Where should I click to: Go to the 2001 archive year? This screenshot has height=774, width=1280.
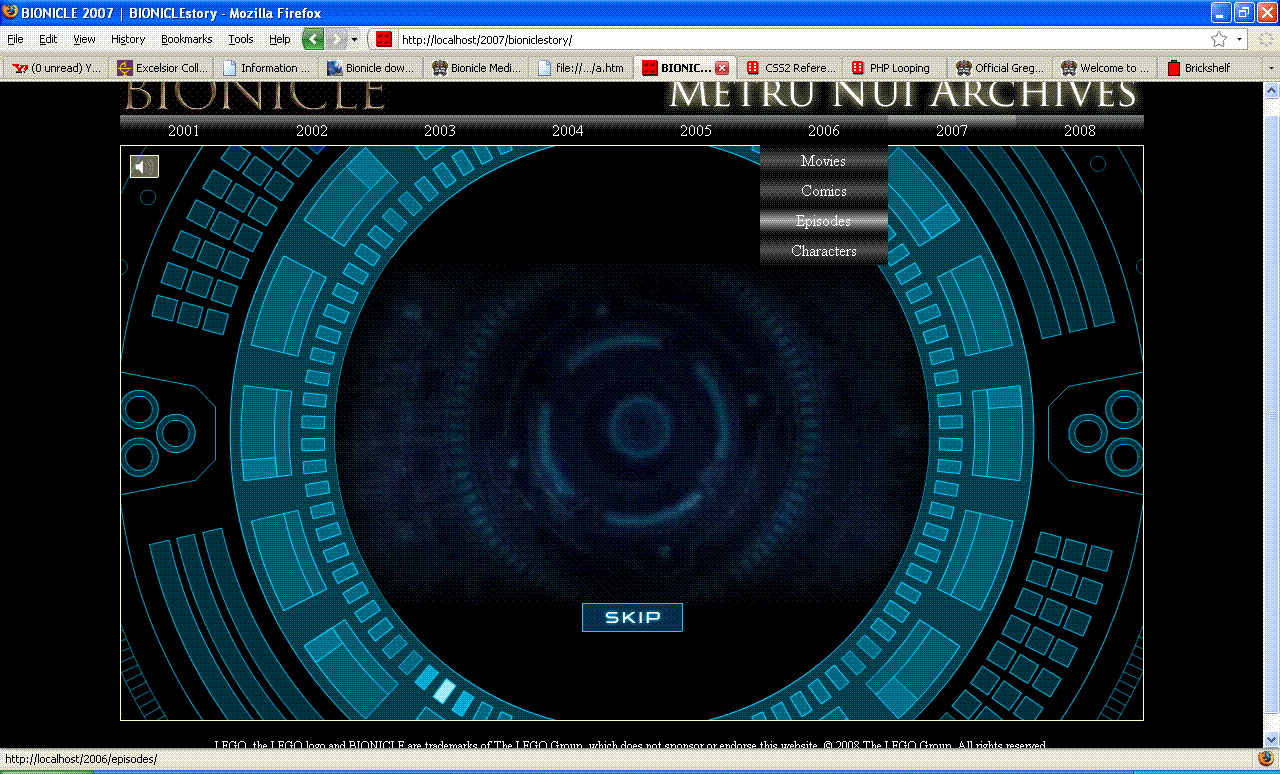pyautogui.click(x=184, y=131)
